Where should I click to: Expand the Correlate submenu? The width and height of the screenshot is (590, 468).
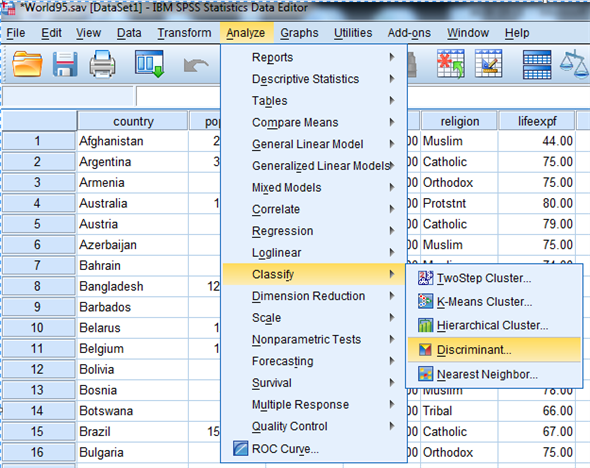coord(315,209)
